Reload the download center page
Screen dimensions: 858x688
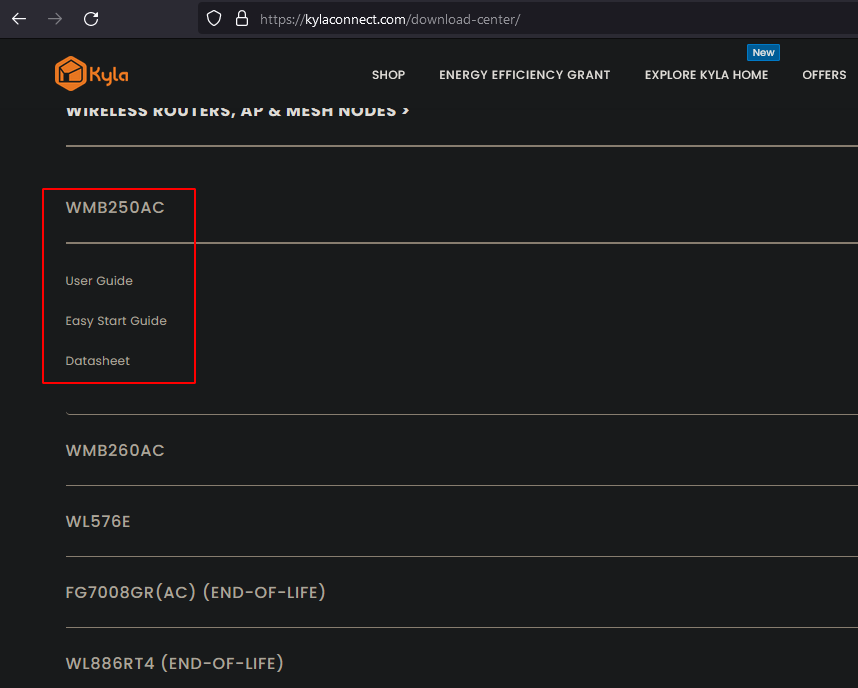[x=91, y=19]
